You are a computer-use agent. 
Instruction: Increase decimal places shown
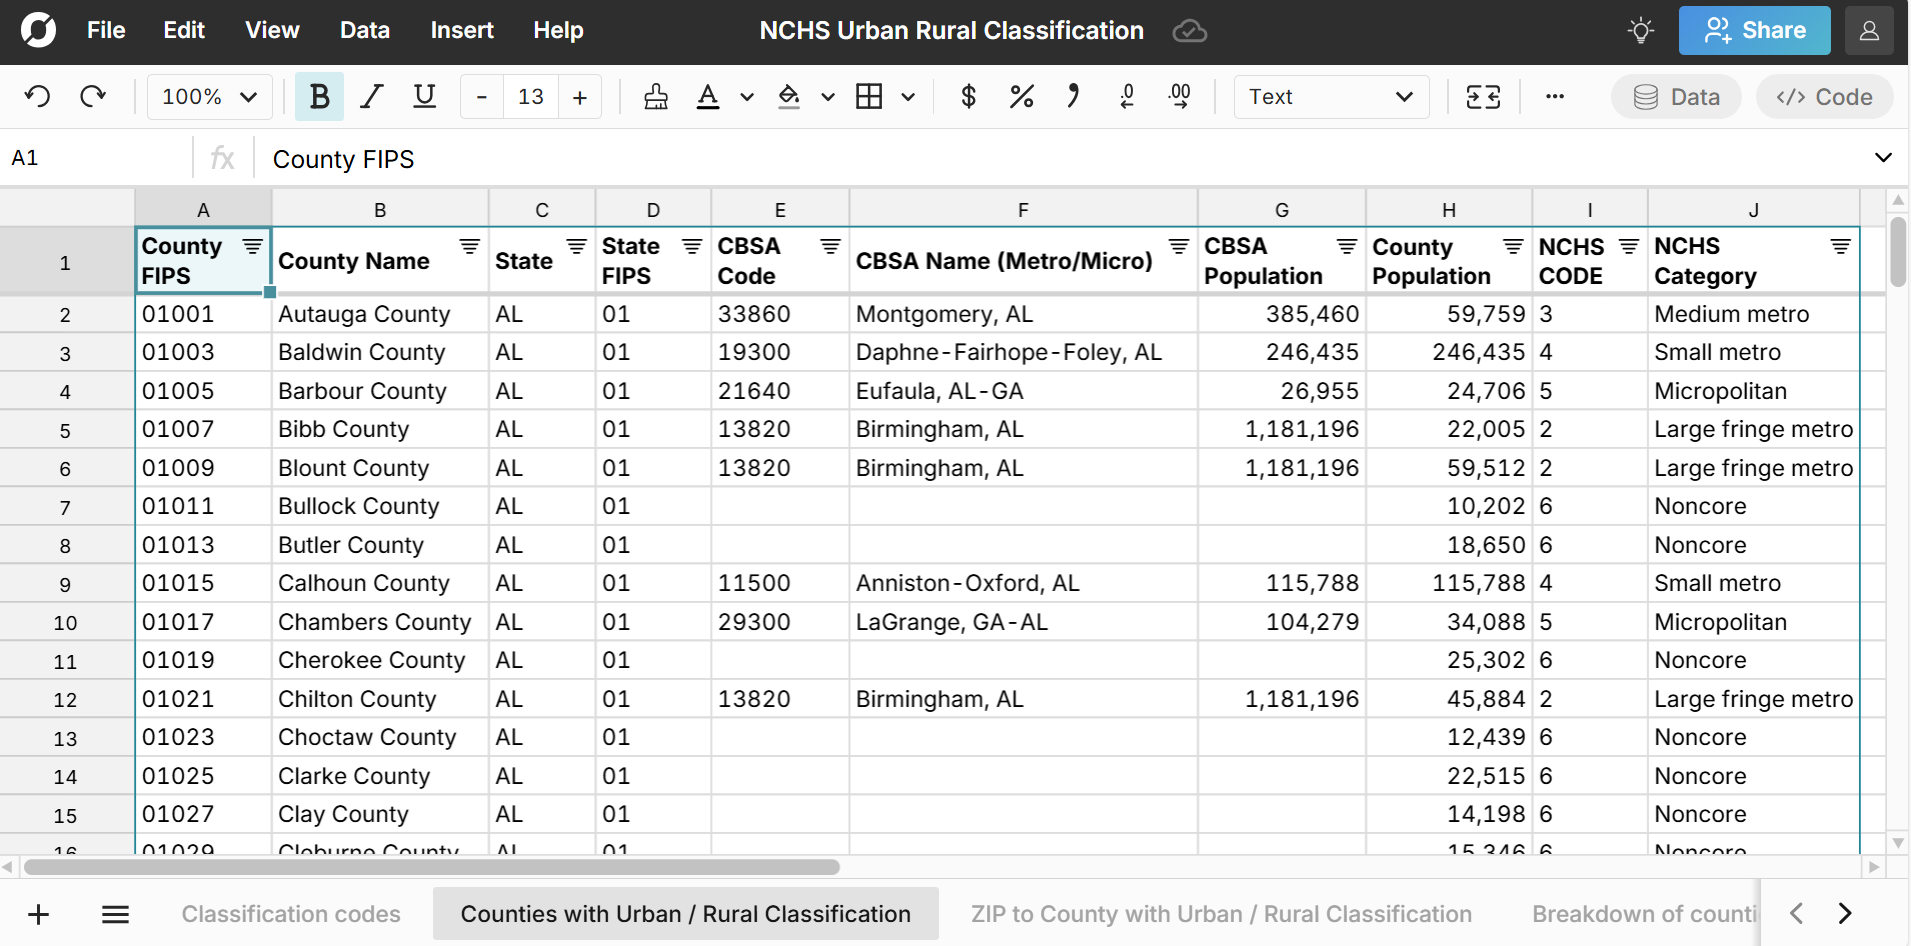tap(1180, 96)
